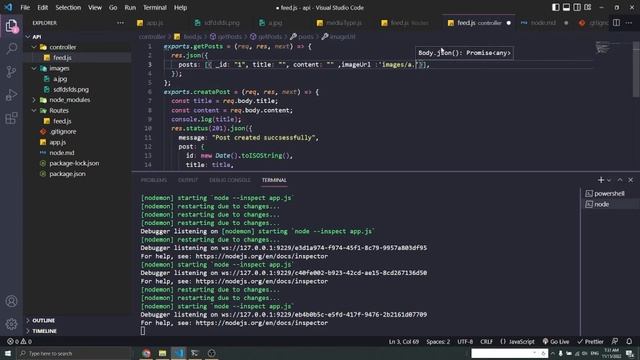The width and height of the screenshot is (640, 360).
Task: Open Run and Debug view
Action: coord(11,95)
